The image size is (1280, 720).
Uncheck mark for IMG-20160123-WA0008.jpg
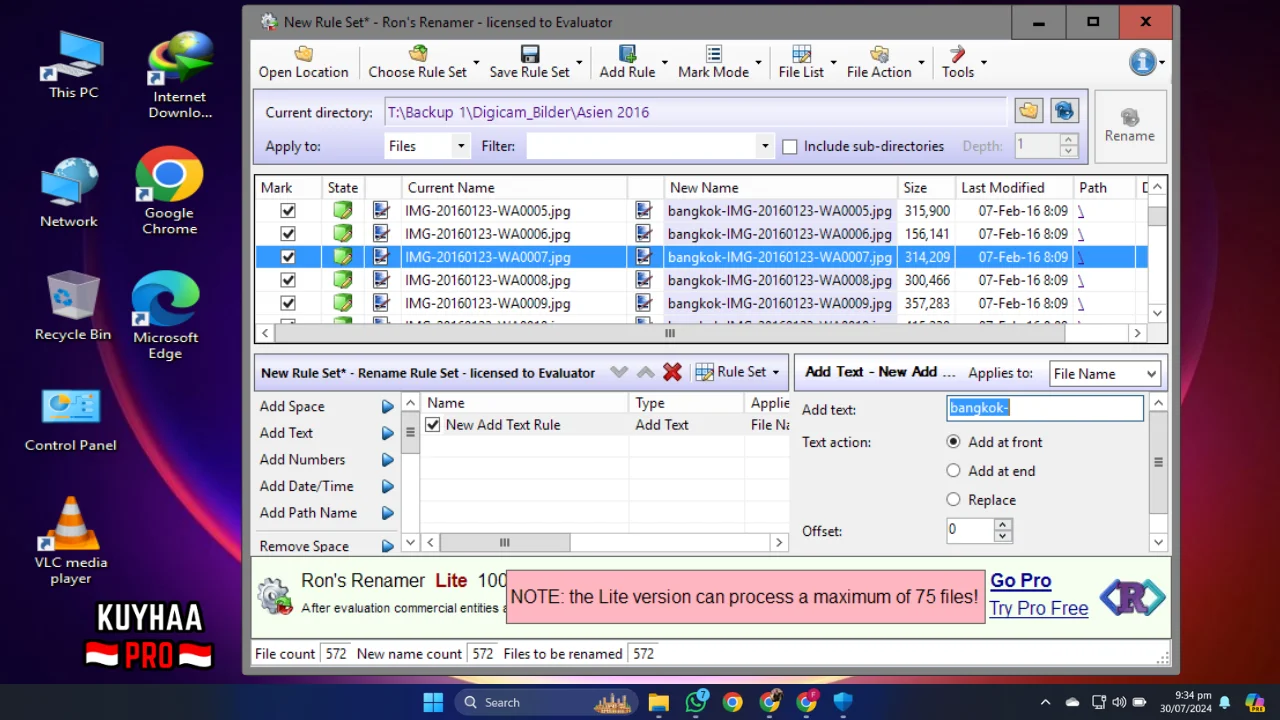tap(288, 280)
